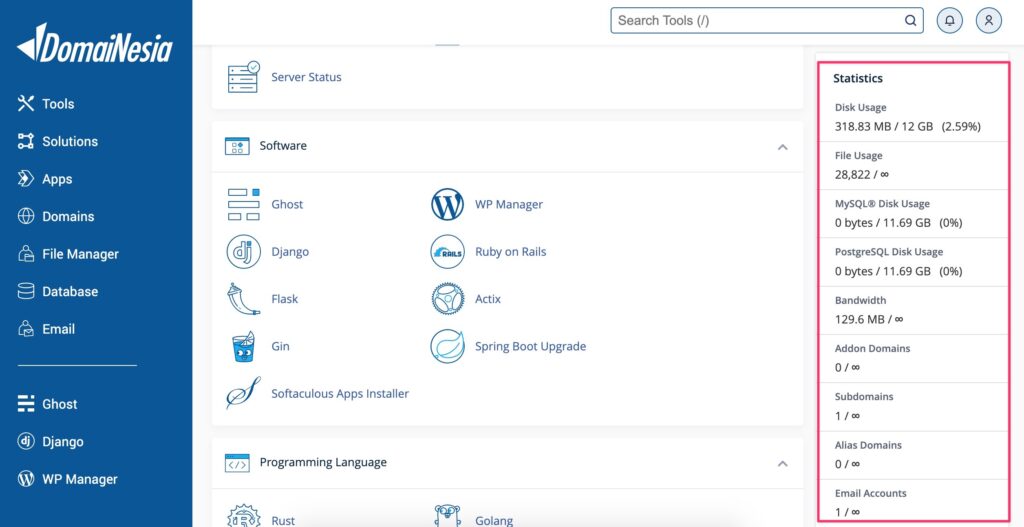Open Softaculous Apps Installer link
Viewport: 1024px width, 527px height.
(340, 394)
